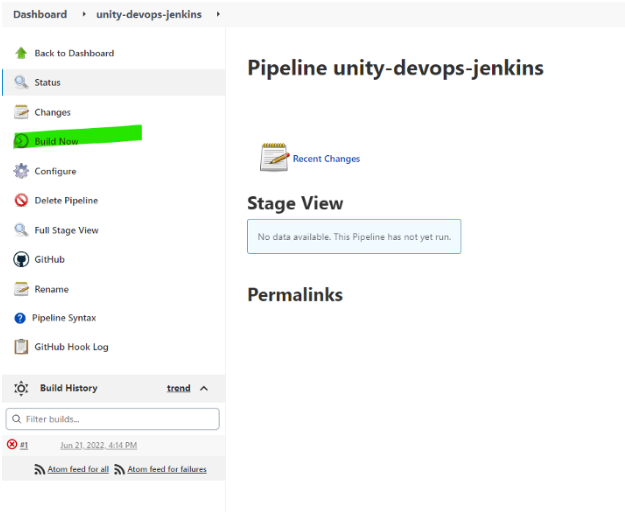Open Full Stage View
Viewport: 625px width, 521px height.
point(66,230)
